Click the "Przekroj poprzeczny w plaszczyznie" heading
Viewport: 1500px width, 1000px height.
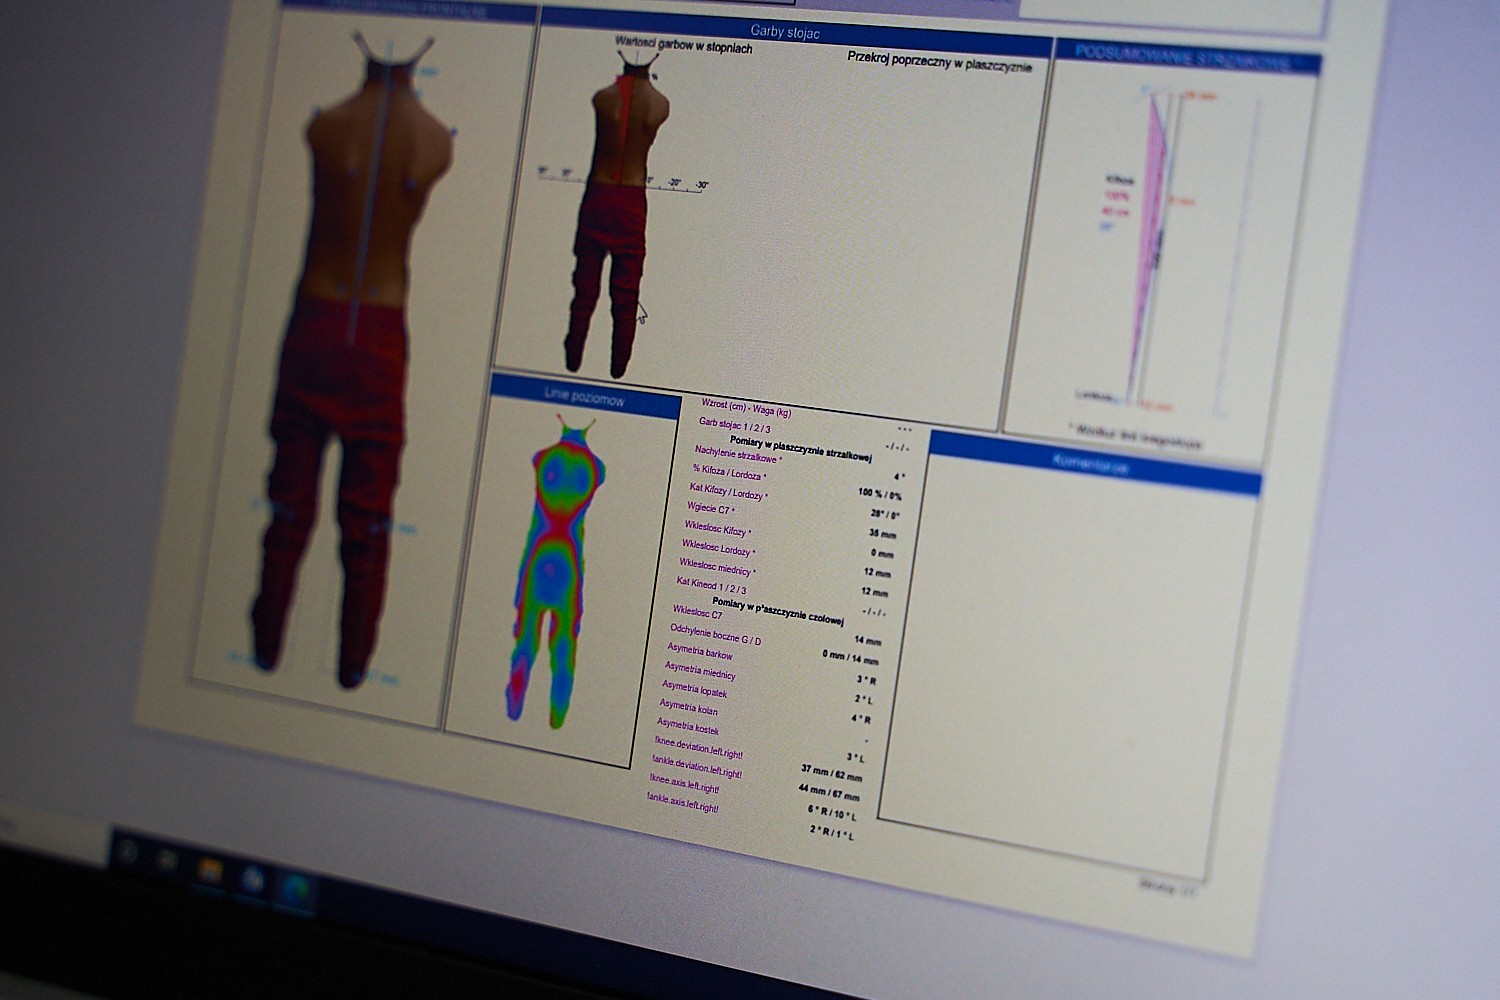tap(939, 61)
